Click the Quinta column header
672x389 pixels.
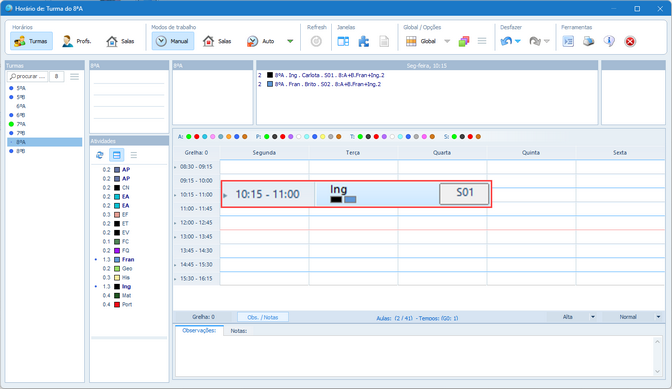(x=531, y=153)
